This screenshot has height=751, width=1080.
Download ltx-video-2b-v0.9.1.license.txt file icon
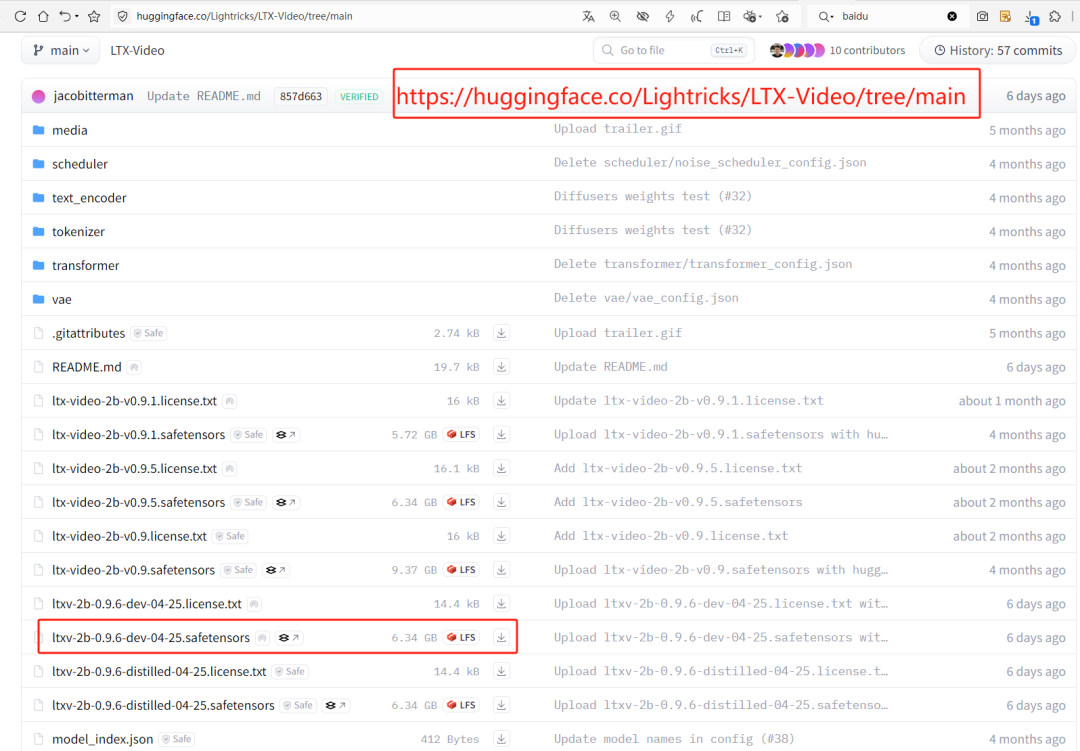[x=501, y=400]
